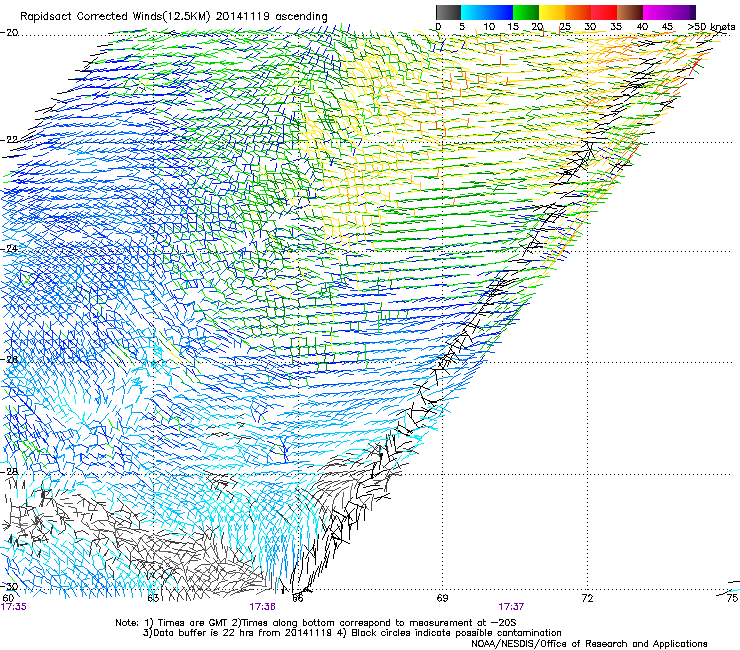Click the title 'Rapidscat Corrected Winds(12.5KM)'
Image resolution: width=740 pixels, height=650 pixels.
(x=116, y=16)
